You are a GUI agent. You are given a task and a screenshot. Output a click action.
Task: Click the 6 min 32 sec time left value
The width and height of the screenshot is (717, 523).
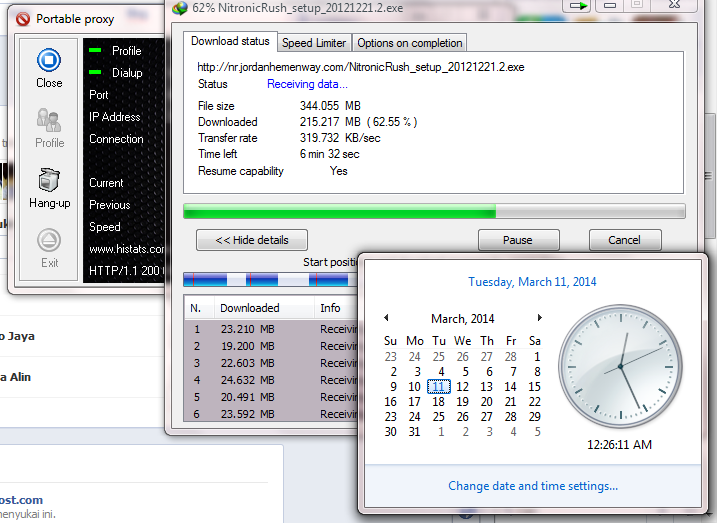[x=330, y=154]
